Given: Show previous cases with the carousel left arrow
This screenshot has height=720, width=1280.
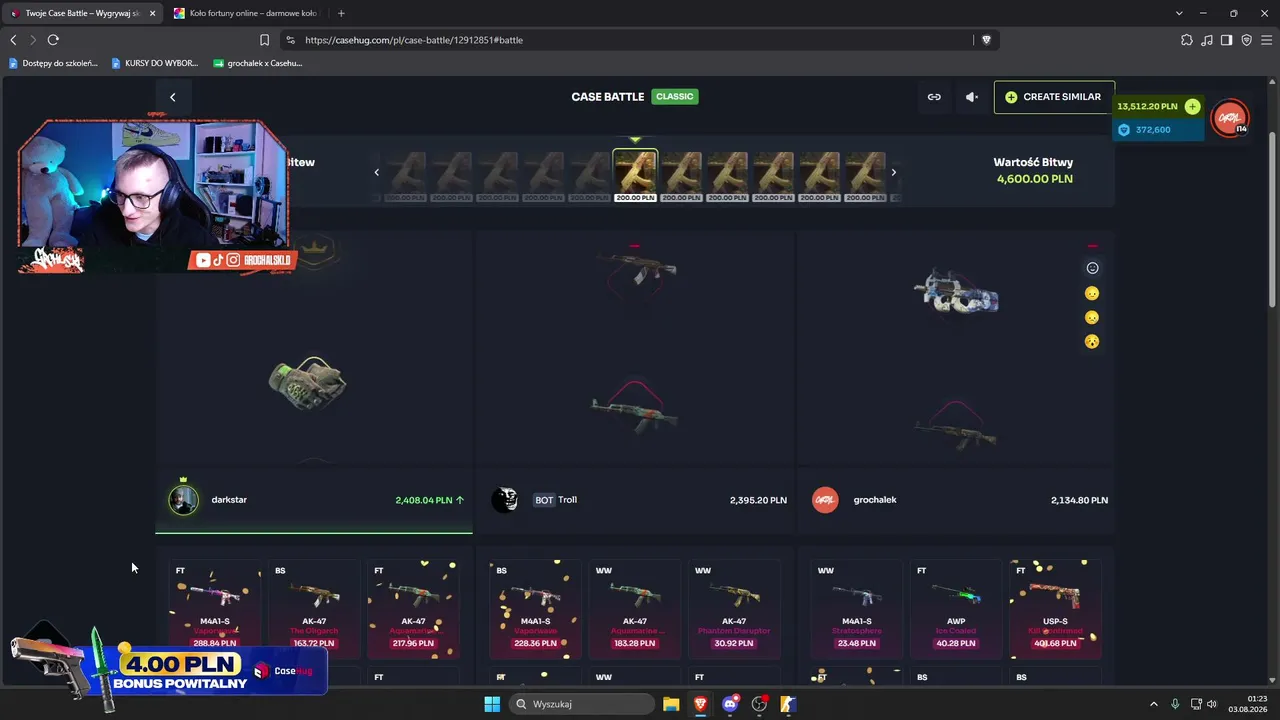Looking at the screenshot, I should click(377, 172).
